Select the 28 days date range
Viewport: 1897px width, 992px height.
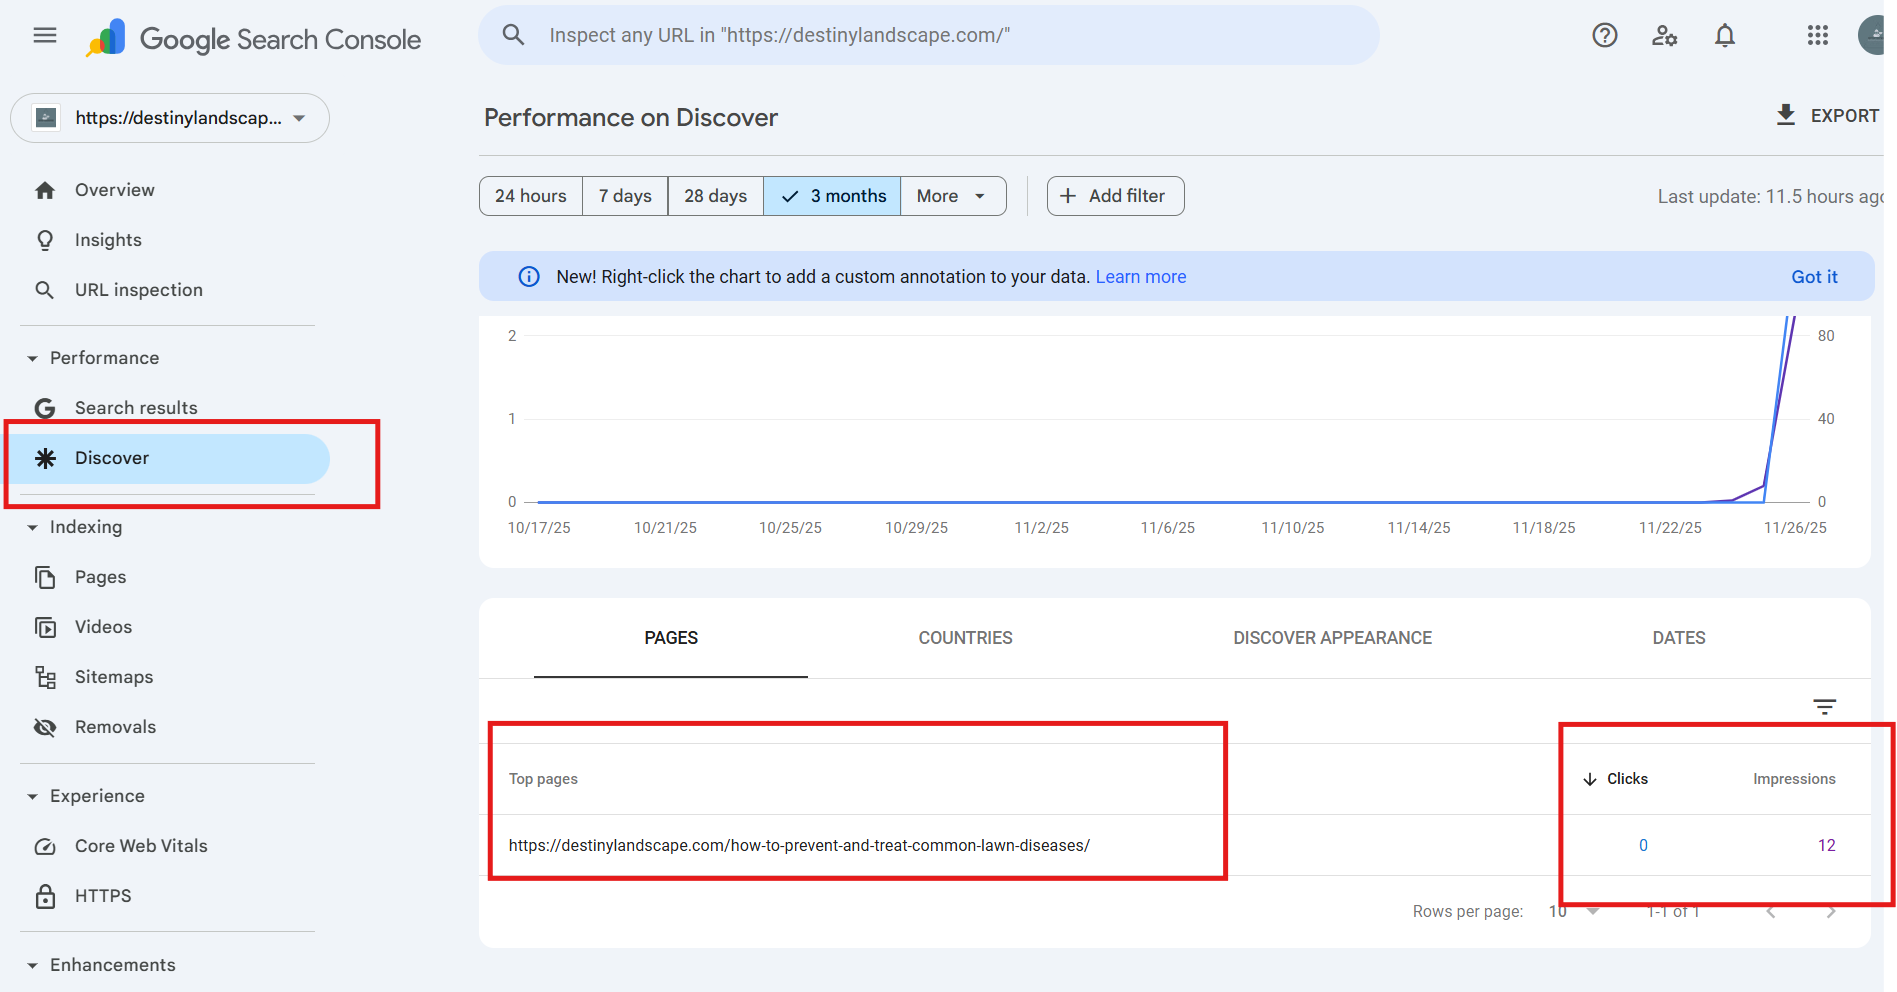coord(715,196)
